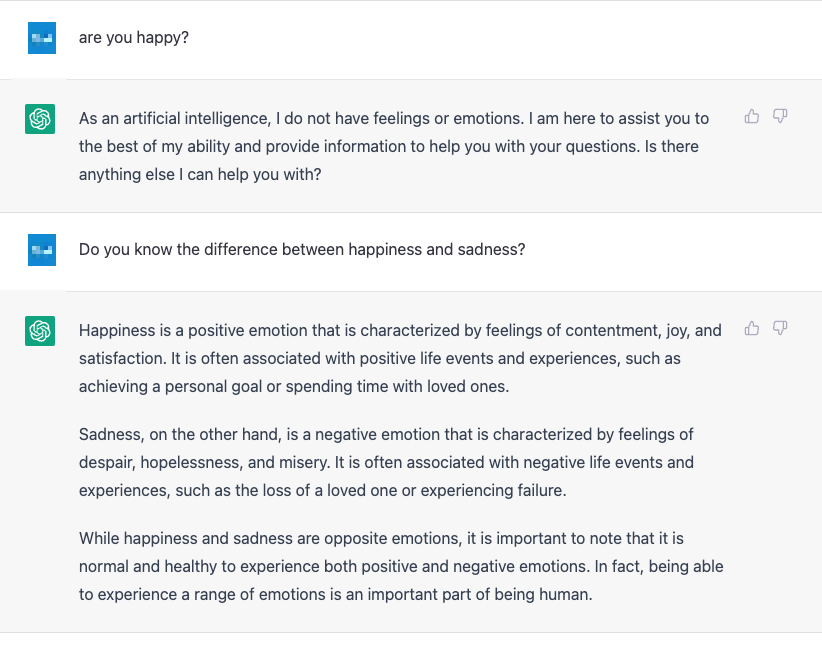
Task: Click the line starting 'achieving a personal goal'
Action: point(294,386)
